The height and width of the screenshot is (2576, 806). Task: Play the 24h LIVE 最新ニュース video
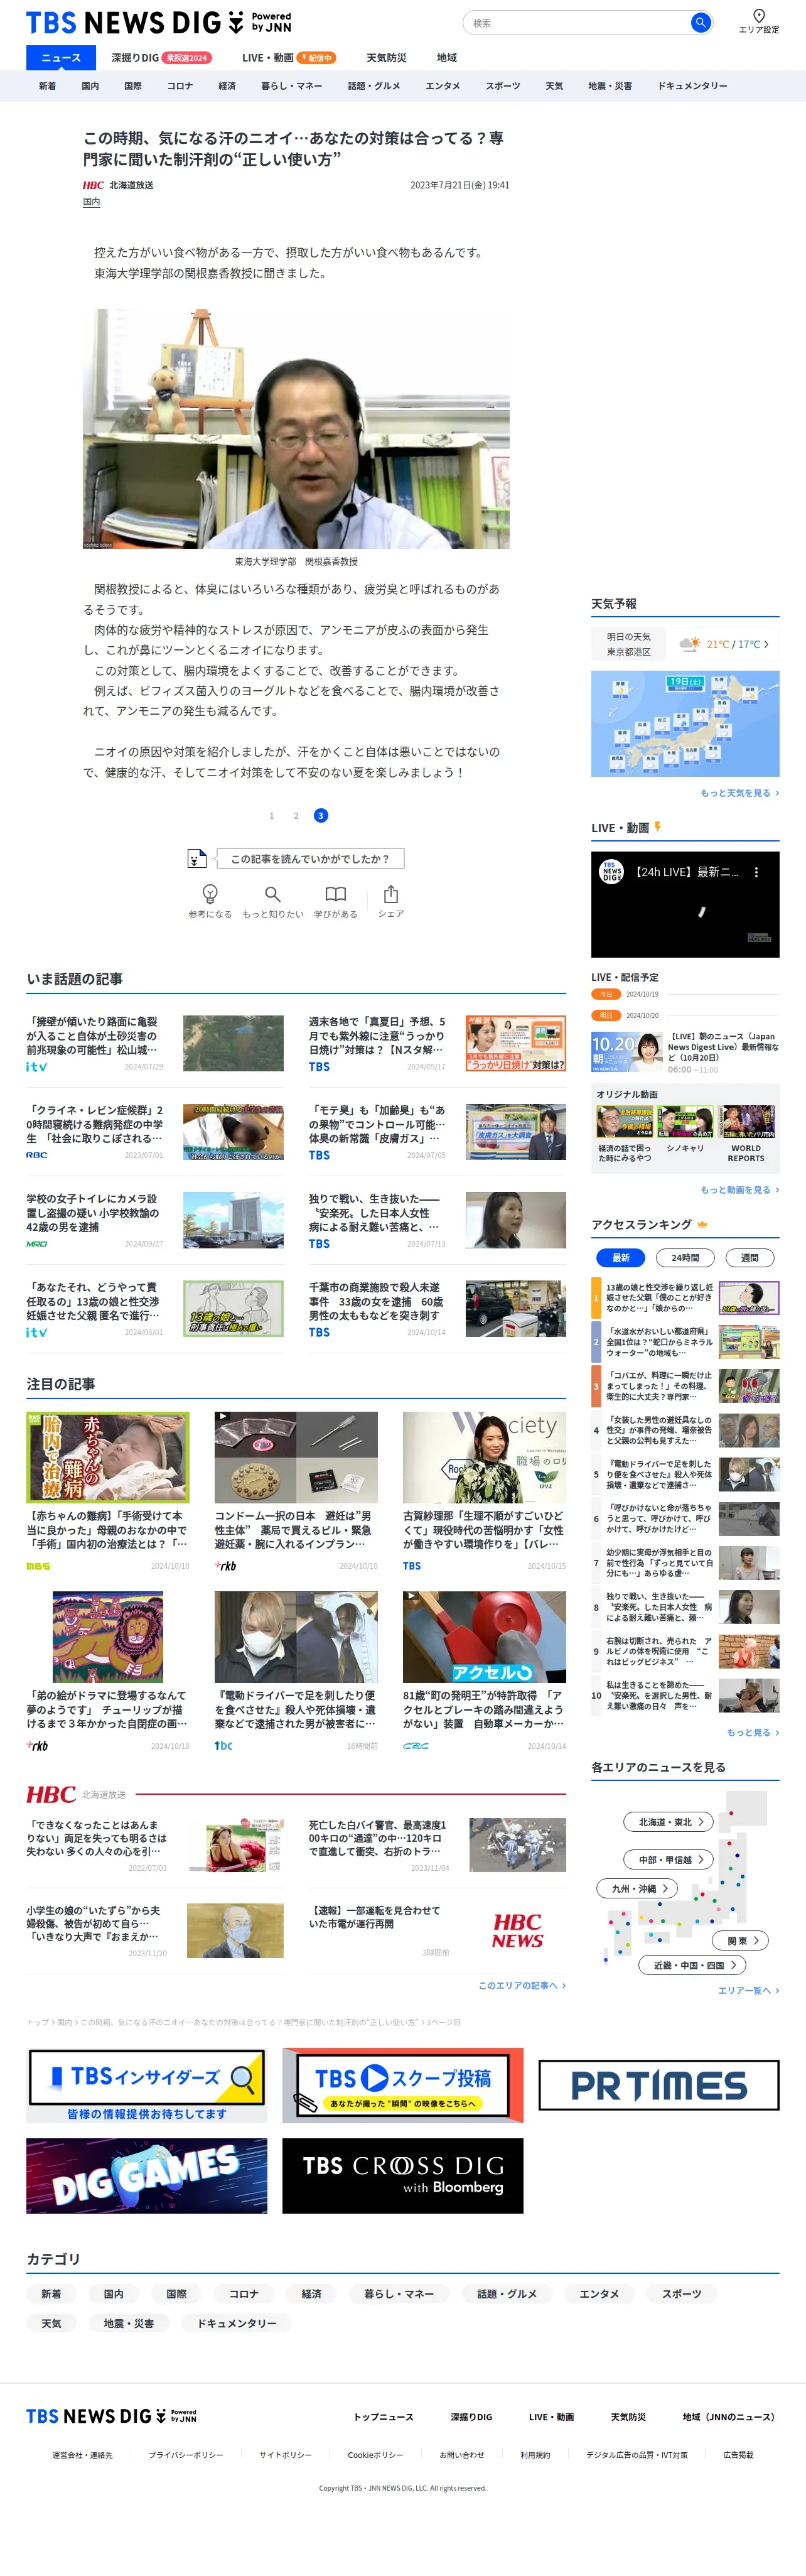(685, 904)
